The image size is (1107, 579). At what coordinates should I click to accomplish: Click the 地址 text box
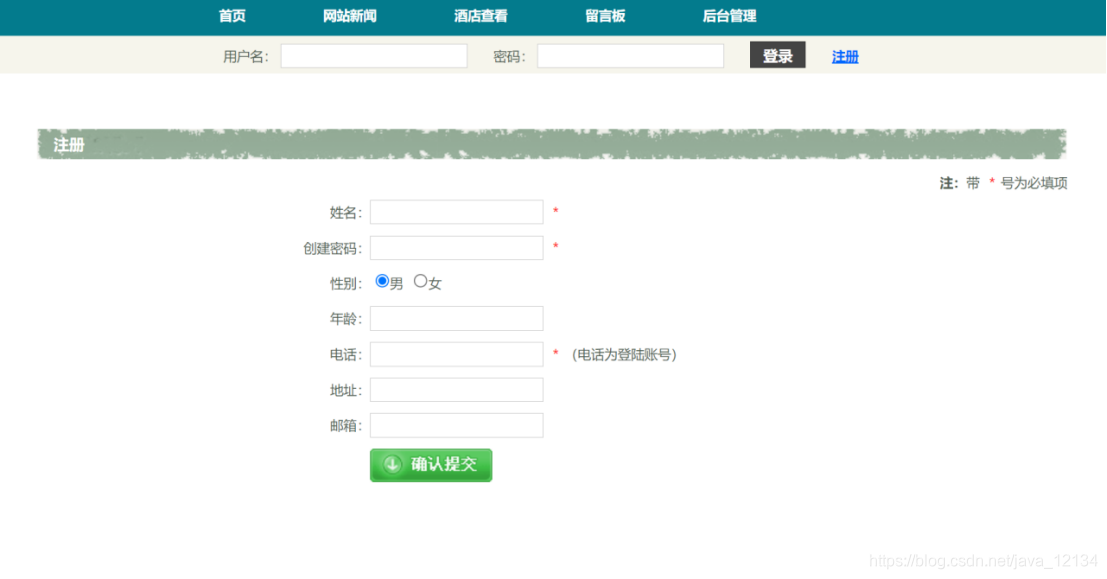(x=457, y=390)
